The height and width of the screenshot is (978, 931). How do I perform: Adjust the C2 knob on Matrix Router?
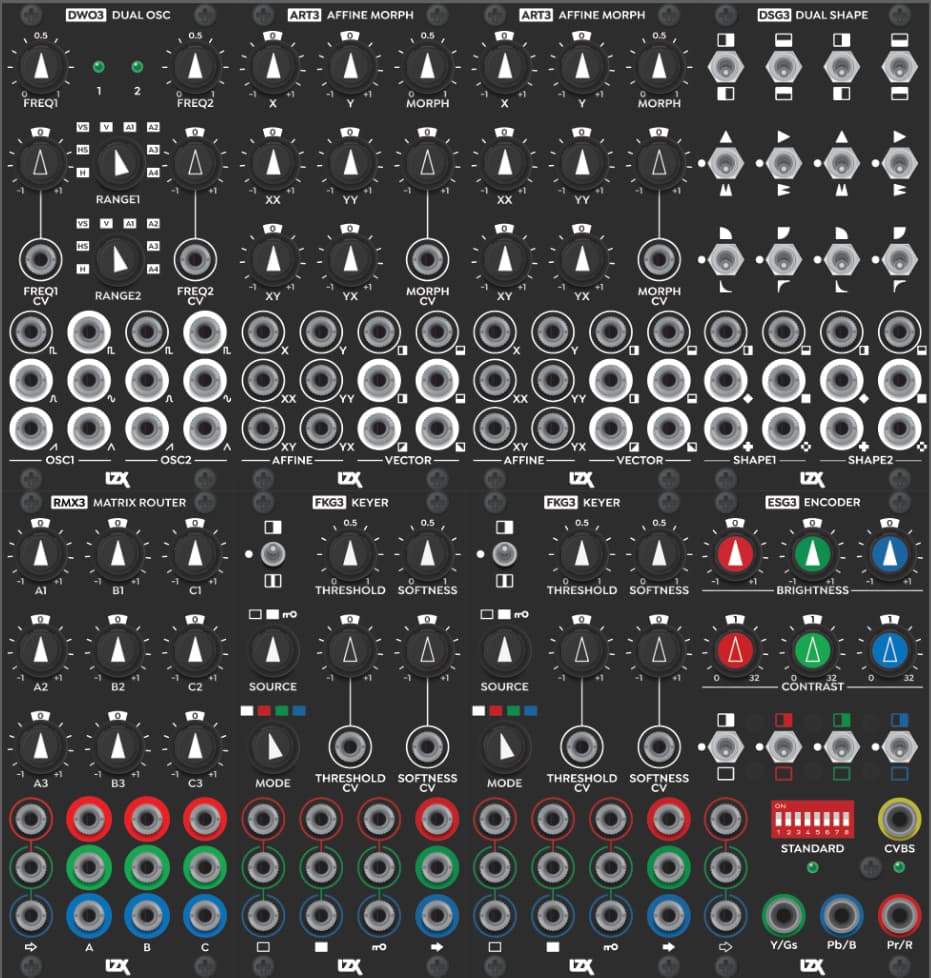(x=195, y=650)
